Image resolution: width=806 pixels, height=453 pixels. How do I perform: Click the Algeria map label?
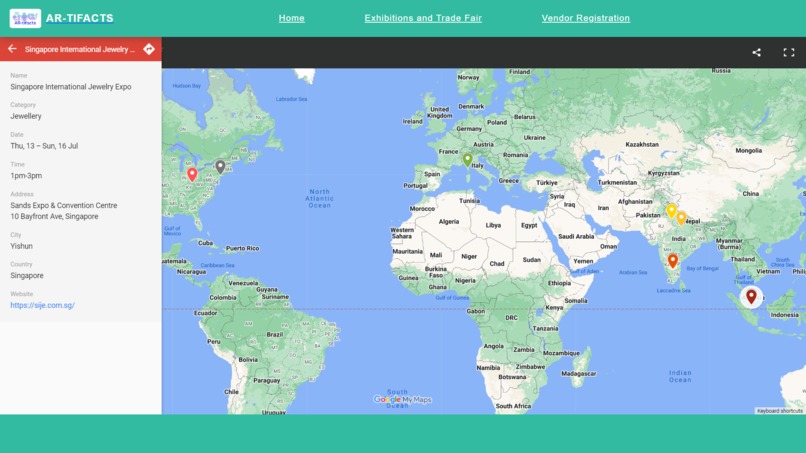tap(449, 222)
